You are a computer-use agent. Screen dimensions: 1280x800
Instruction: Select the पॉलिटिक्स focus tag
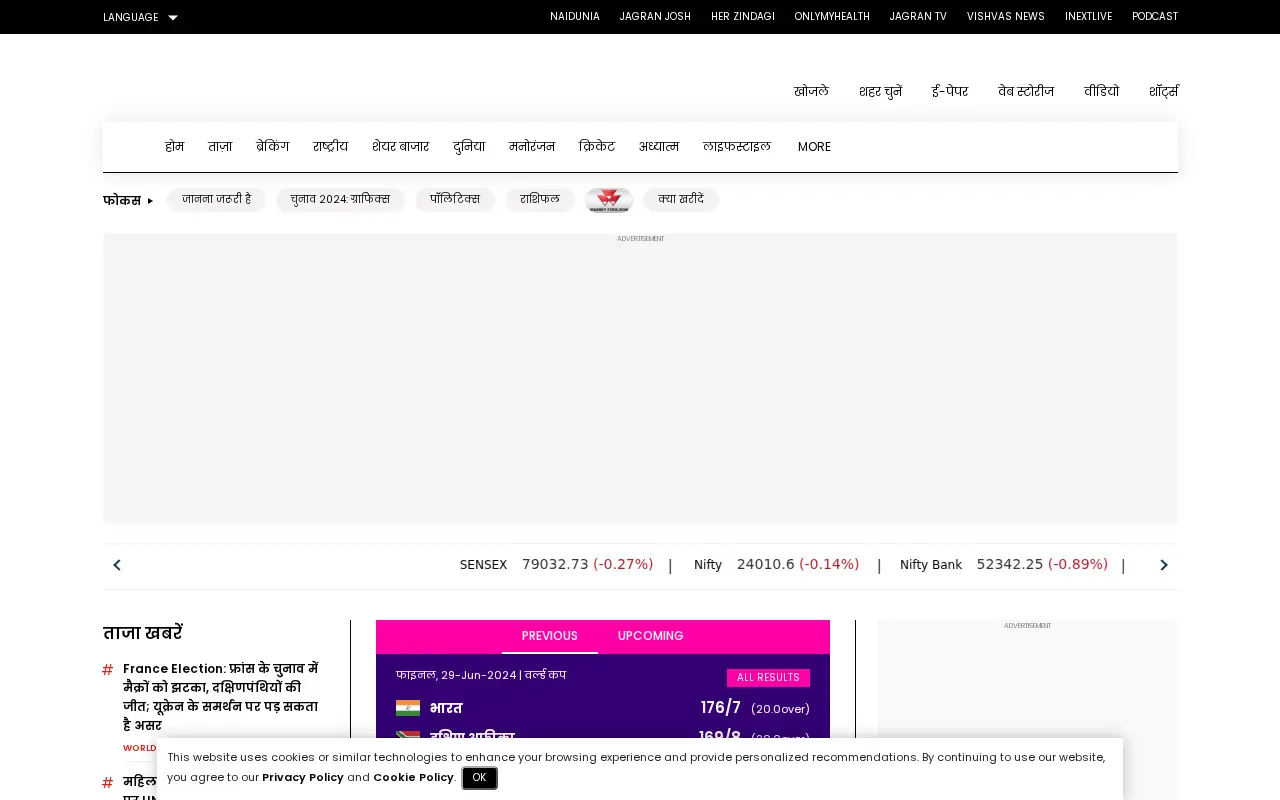coord(455,200)
